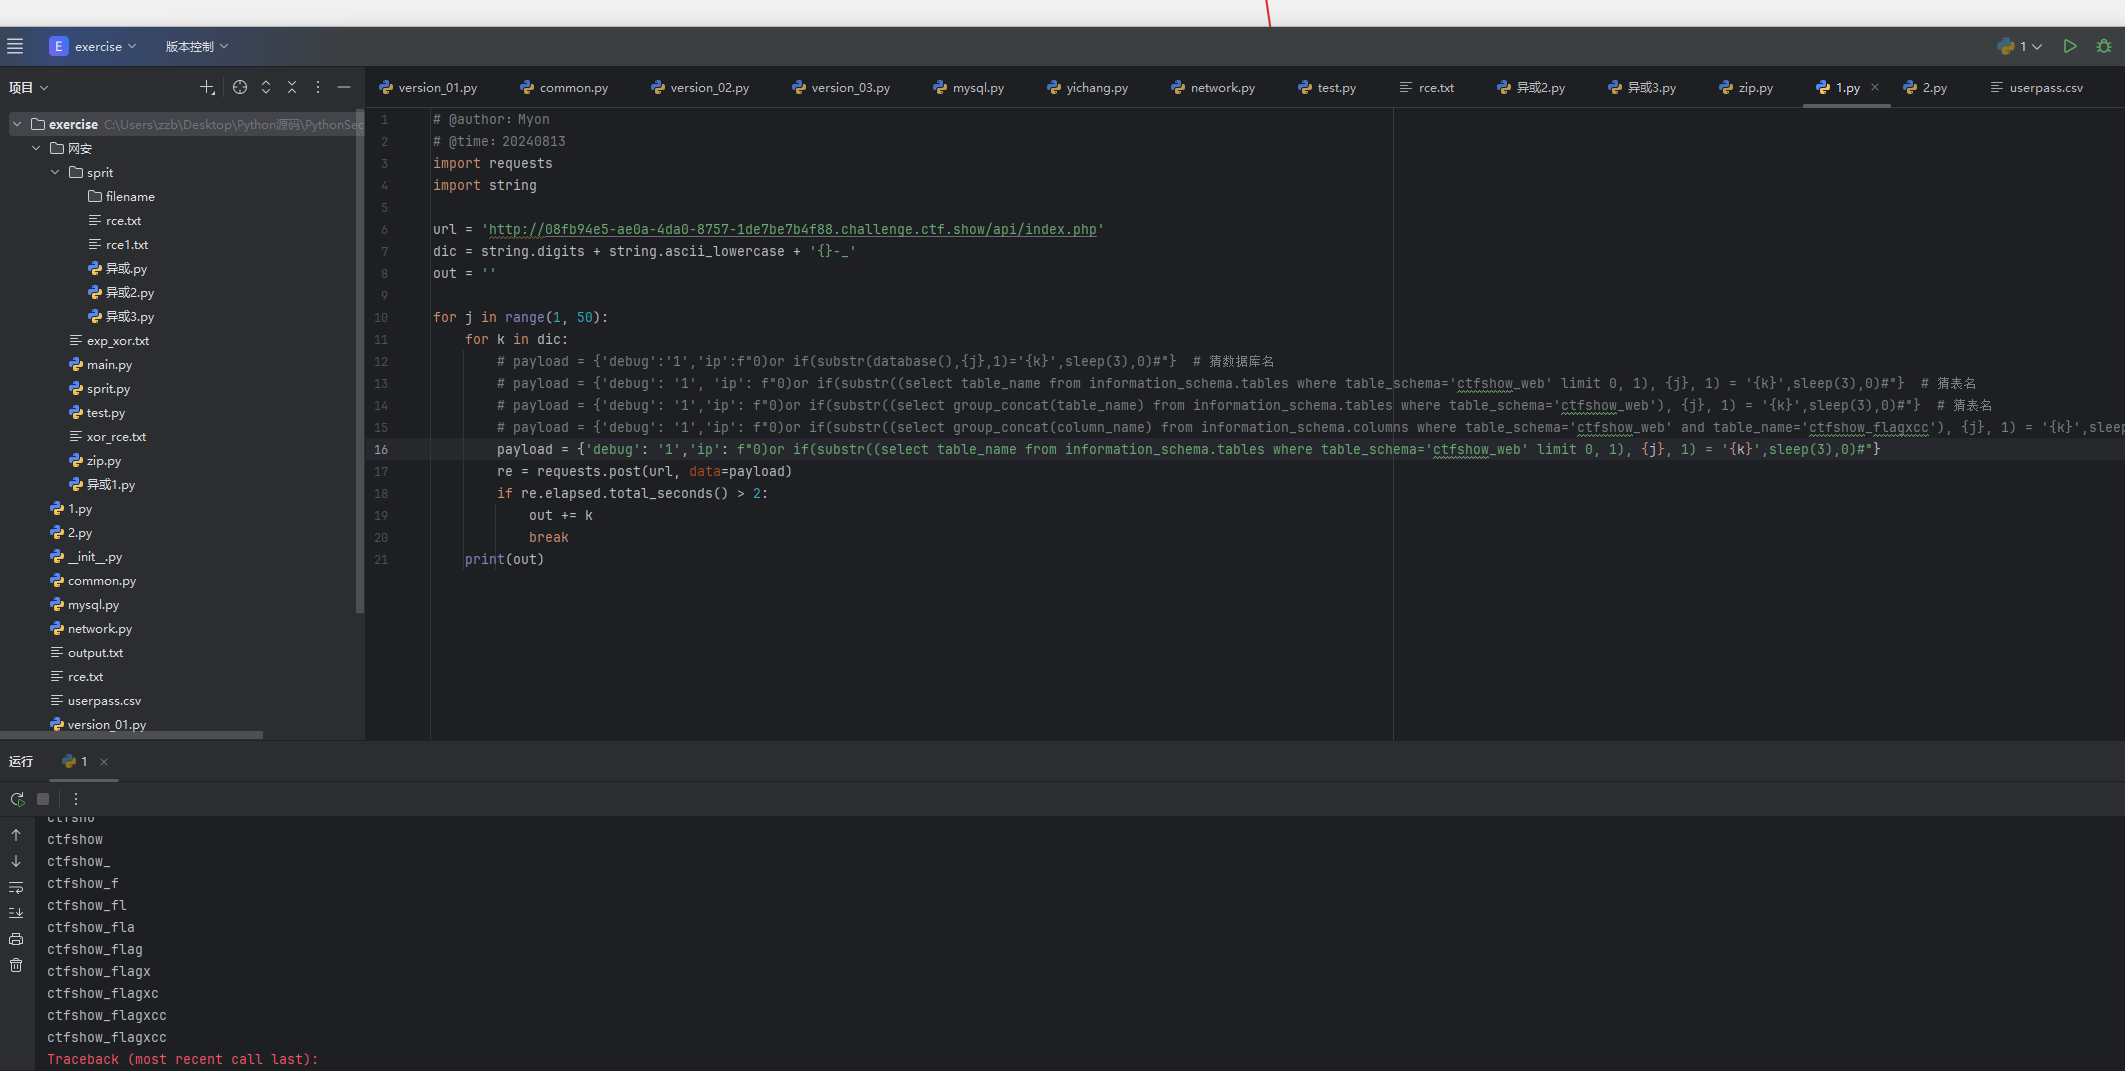2125x1071 pixels.
Task: Open 异或1.py in project tree
Action: click(101, 484)
